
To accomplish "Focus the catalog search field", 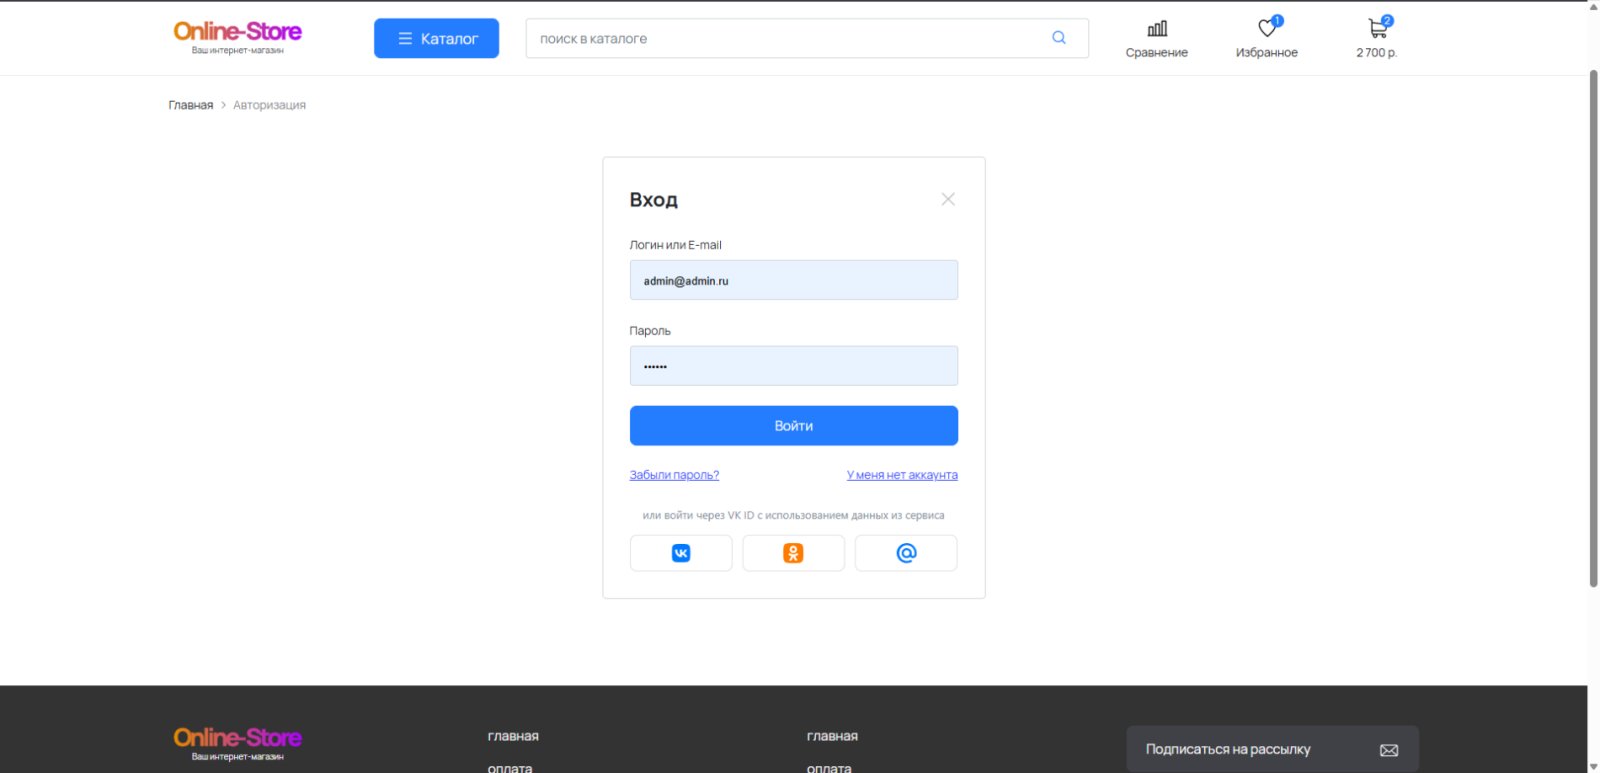I will (x=780, y=38).
